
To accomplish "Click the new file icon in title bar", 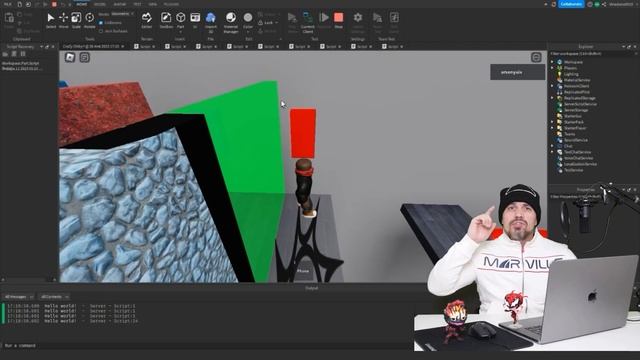I will click(19, 4).
